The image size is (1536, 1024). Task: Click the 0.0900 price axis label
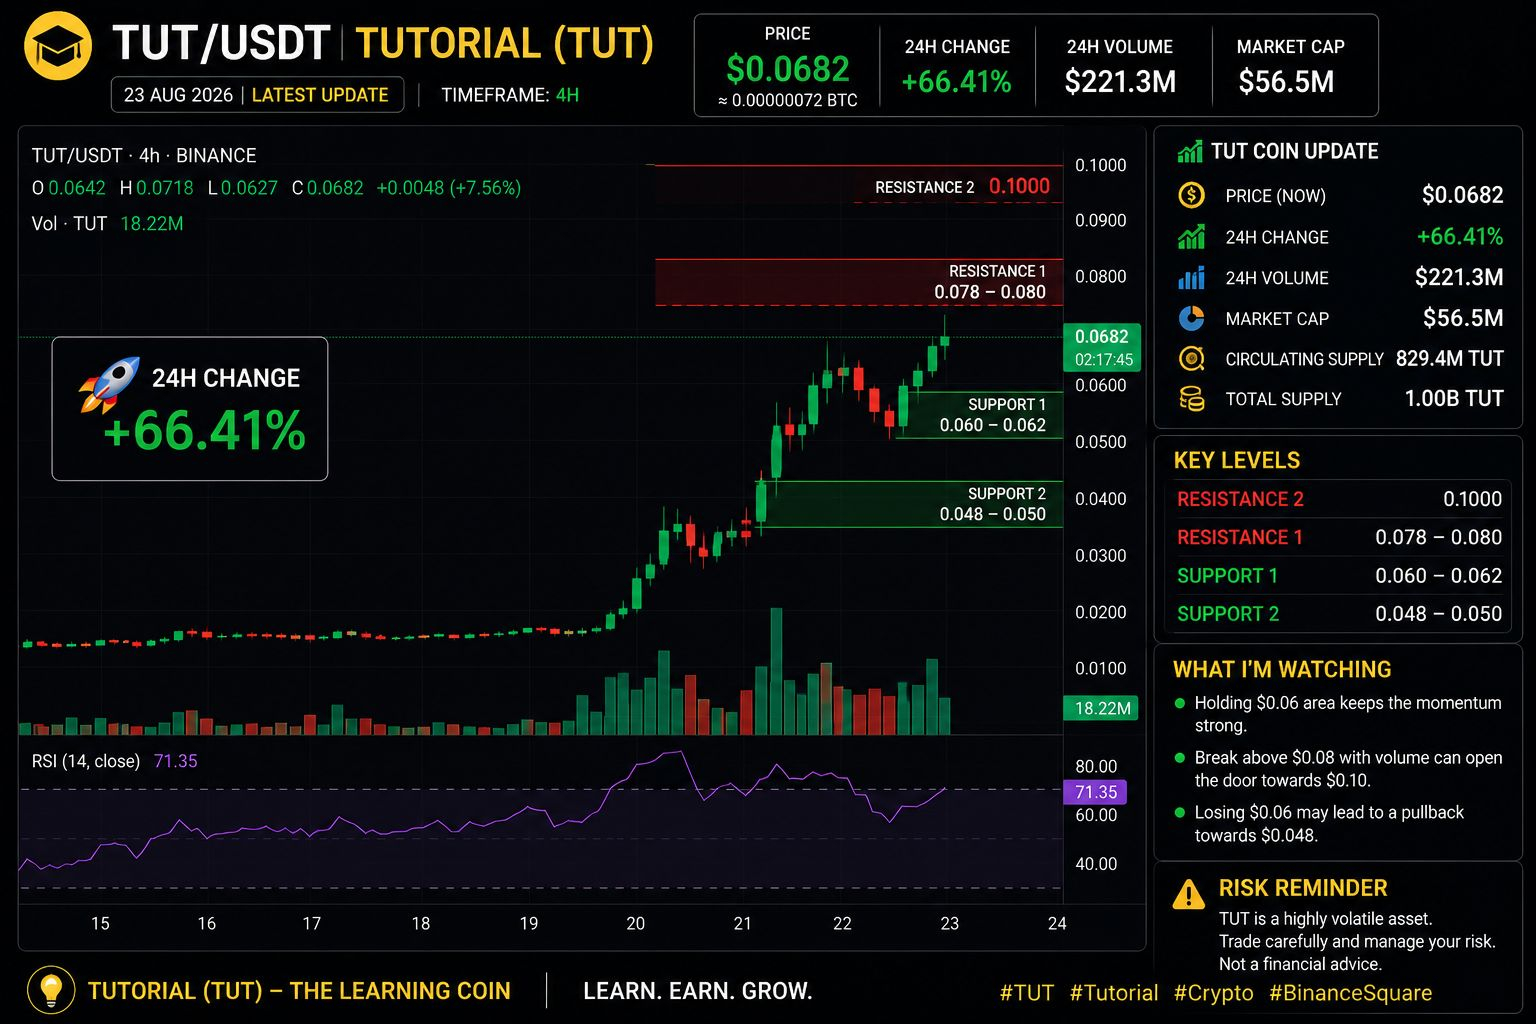(x=1100, y=220)
